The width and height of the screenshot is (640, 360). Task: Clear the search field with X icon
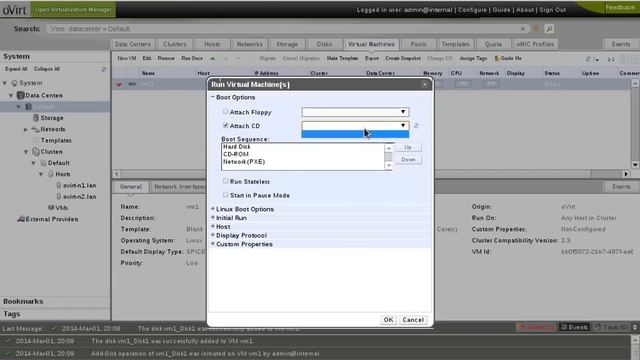[523, 29]
